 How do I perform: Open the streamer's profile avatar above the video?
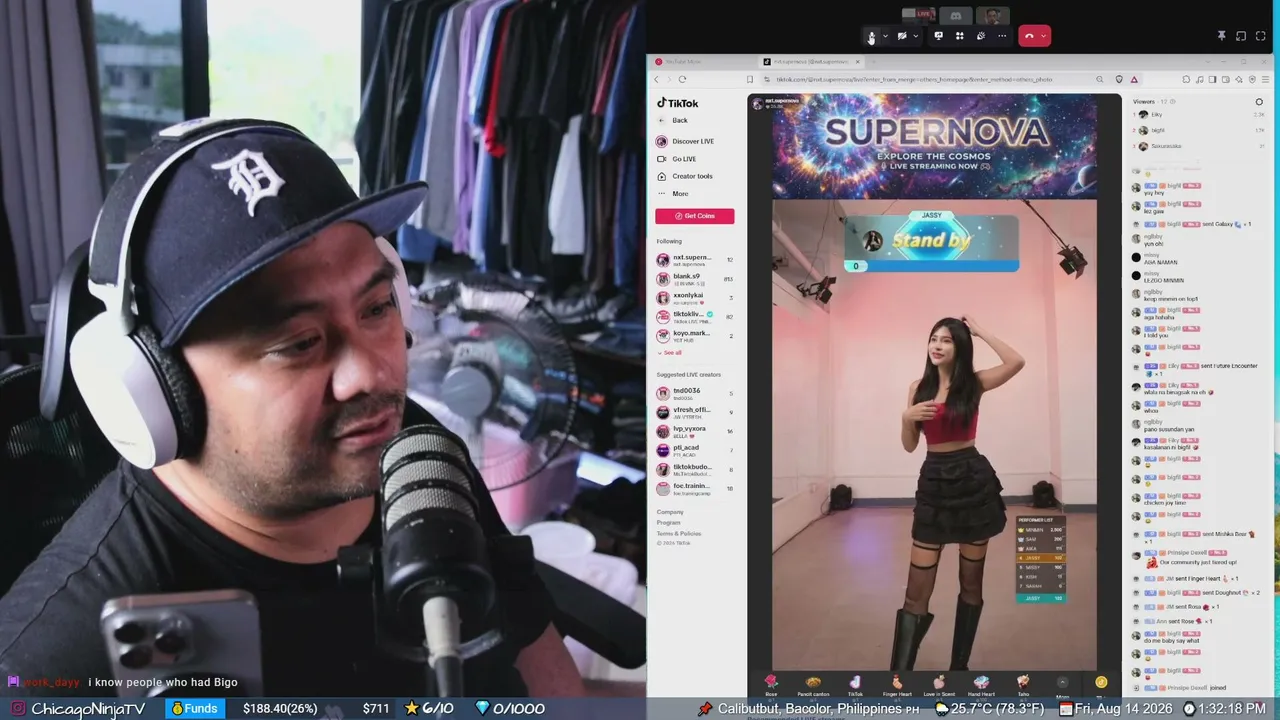[x=757, y=102]
